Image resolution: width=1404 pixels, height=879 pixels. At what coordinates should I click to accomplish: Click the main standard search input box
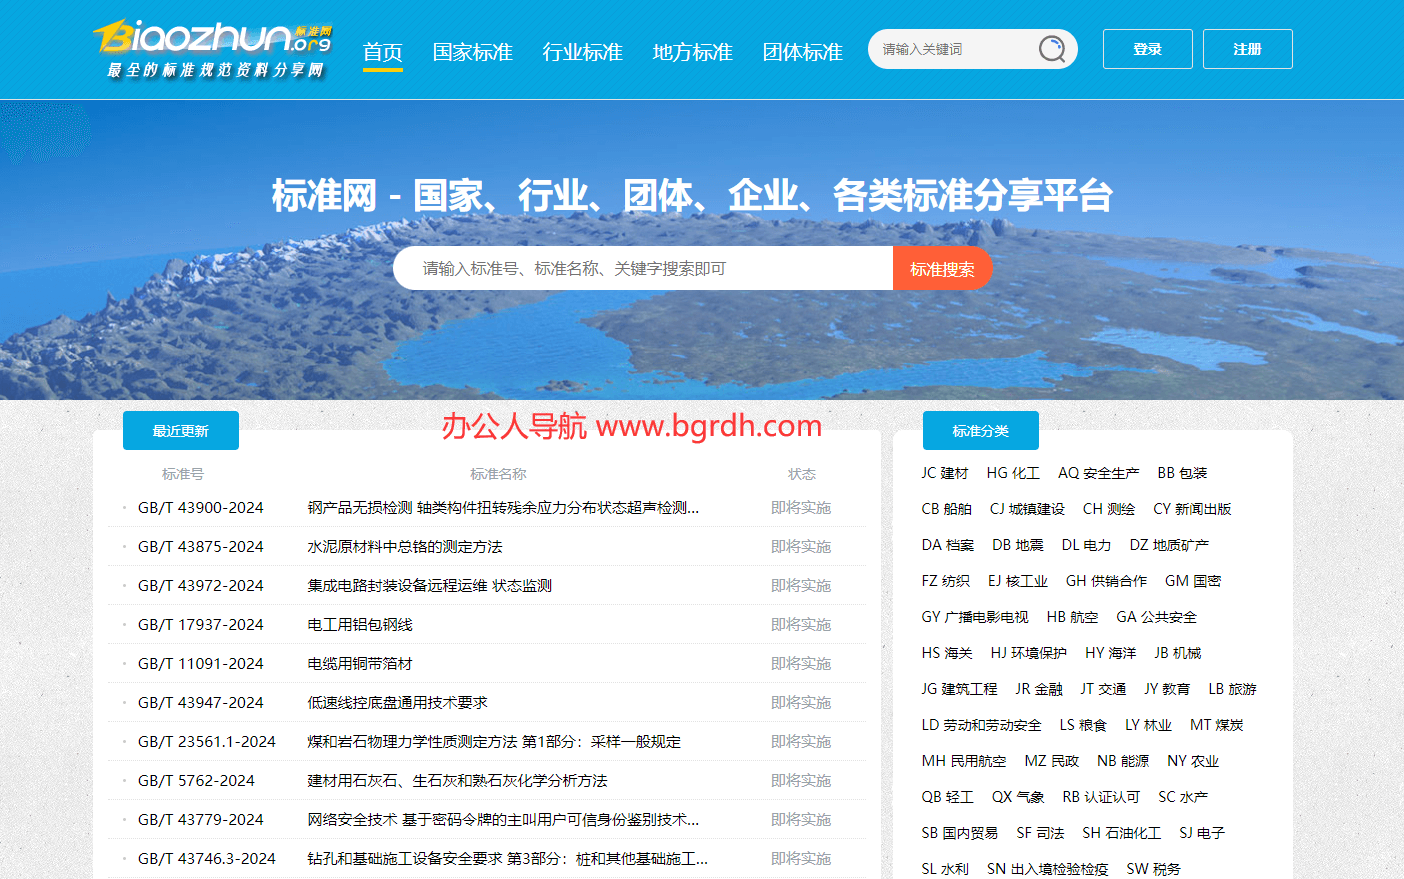pos(642,269)
